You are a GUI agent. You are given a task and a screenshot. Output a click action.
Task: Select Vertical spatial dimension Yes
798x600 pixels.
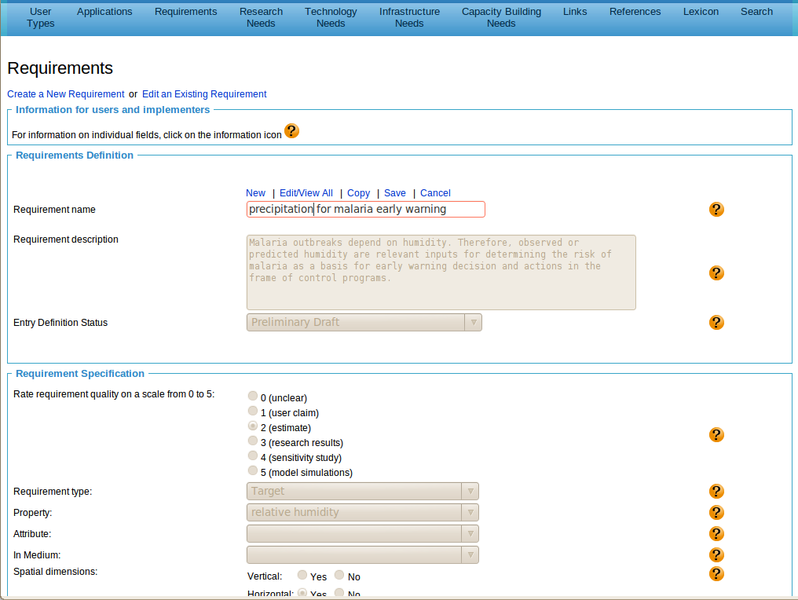[x=300, y=575]
